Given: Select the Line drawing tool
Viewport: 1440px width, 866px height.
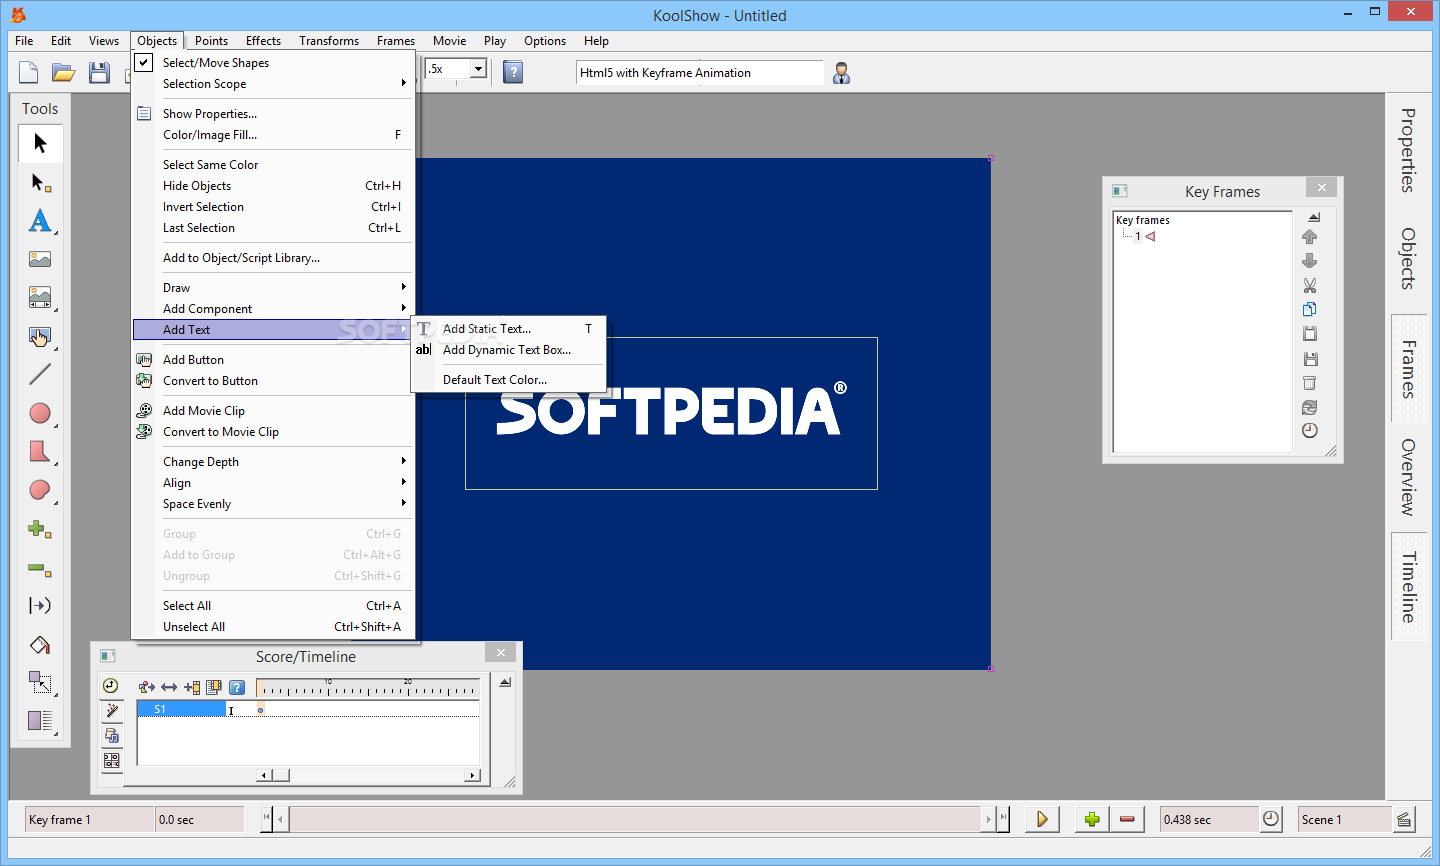Looking at the screenshot, I should click(x=40, y=375).
